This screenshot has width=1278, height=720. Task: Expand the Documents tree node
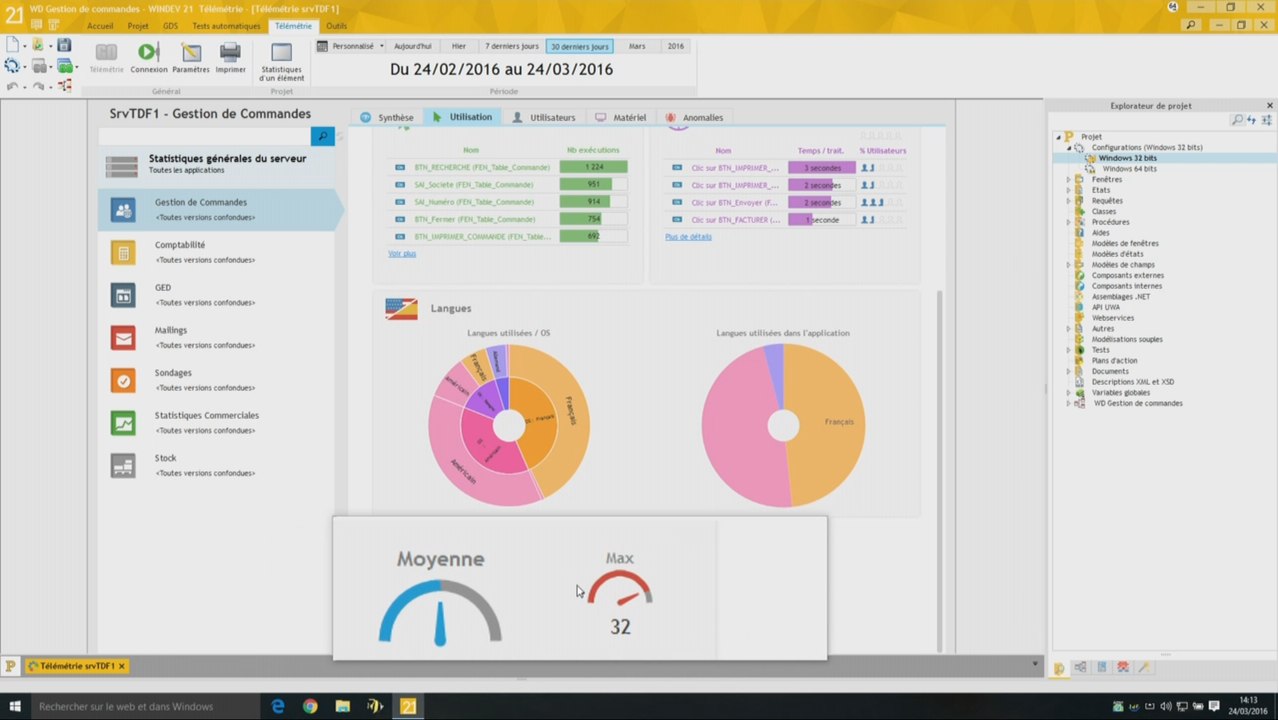[1068, 371]
